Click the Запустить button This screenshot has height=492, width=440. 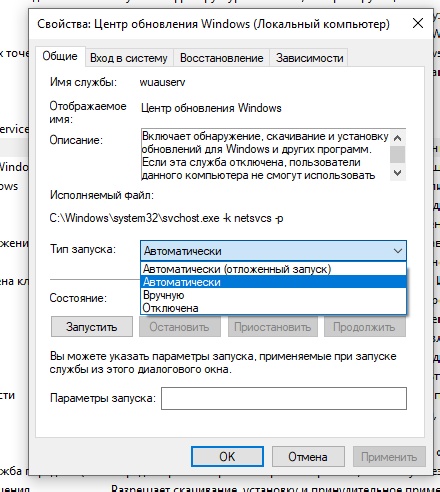point(92,327)
